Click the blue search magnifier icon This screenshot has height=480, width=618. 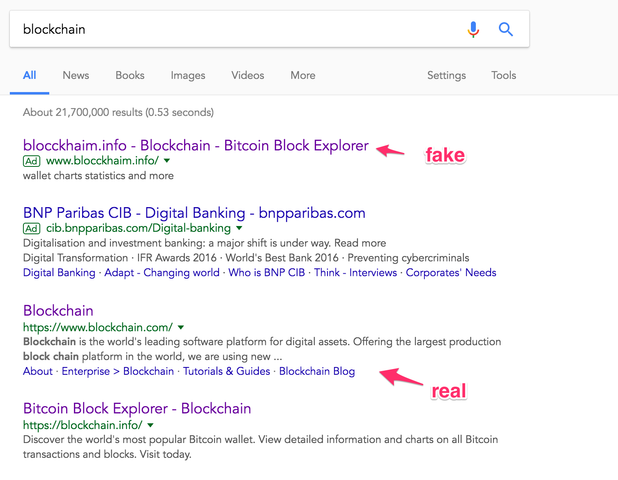coord(506,30)
